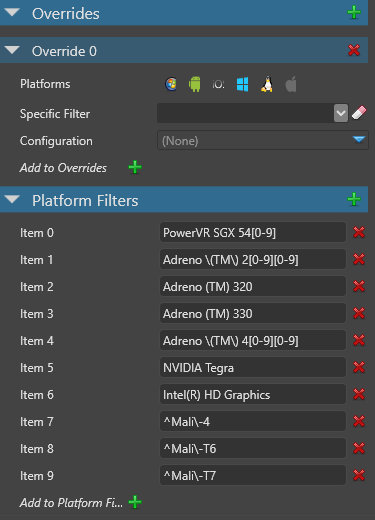Open the Specific Filter dropdown arrow
375x520 pixels.
[x=341, y=113]
